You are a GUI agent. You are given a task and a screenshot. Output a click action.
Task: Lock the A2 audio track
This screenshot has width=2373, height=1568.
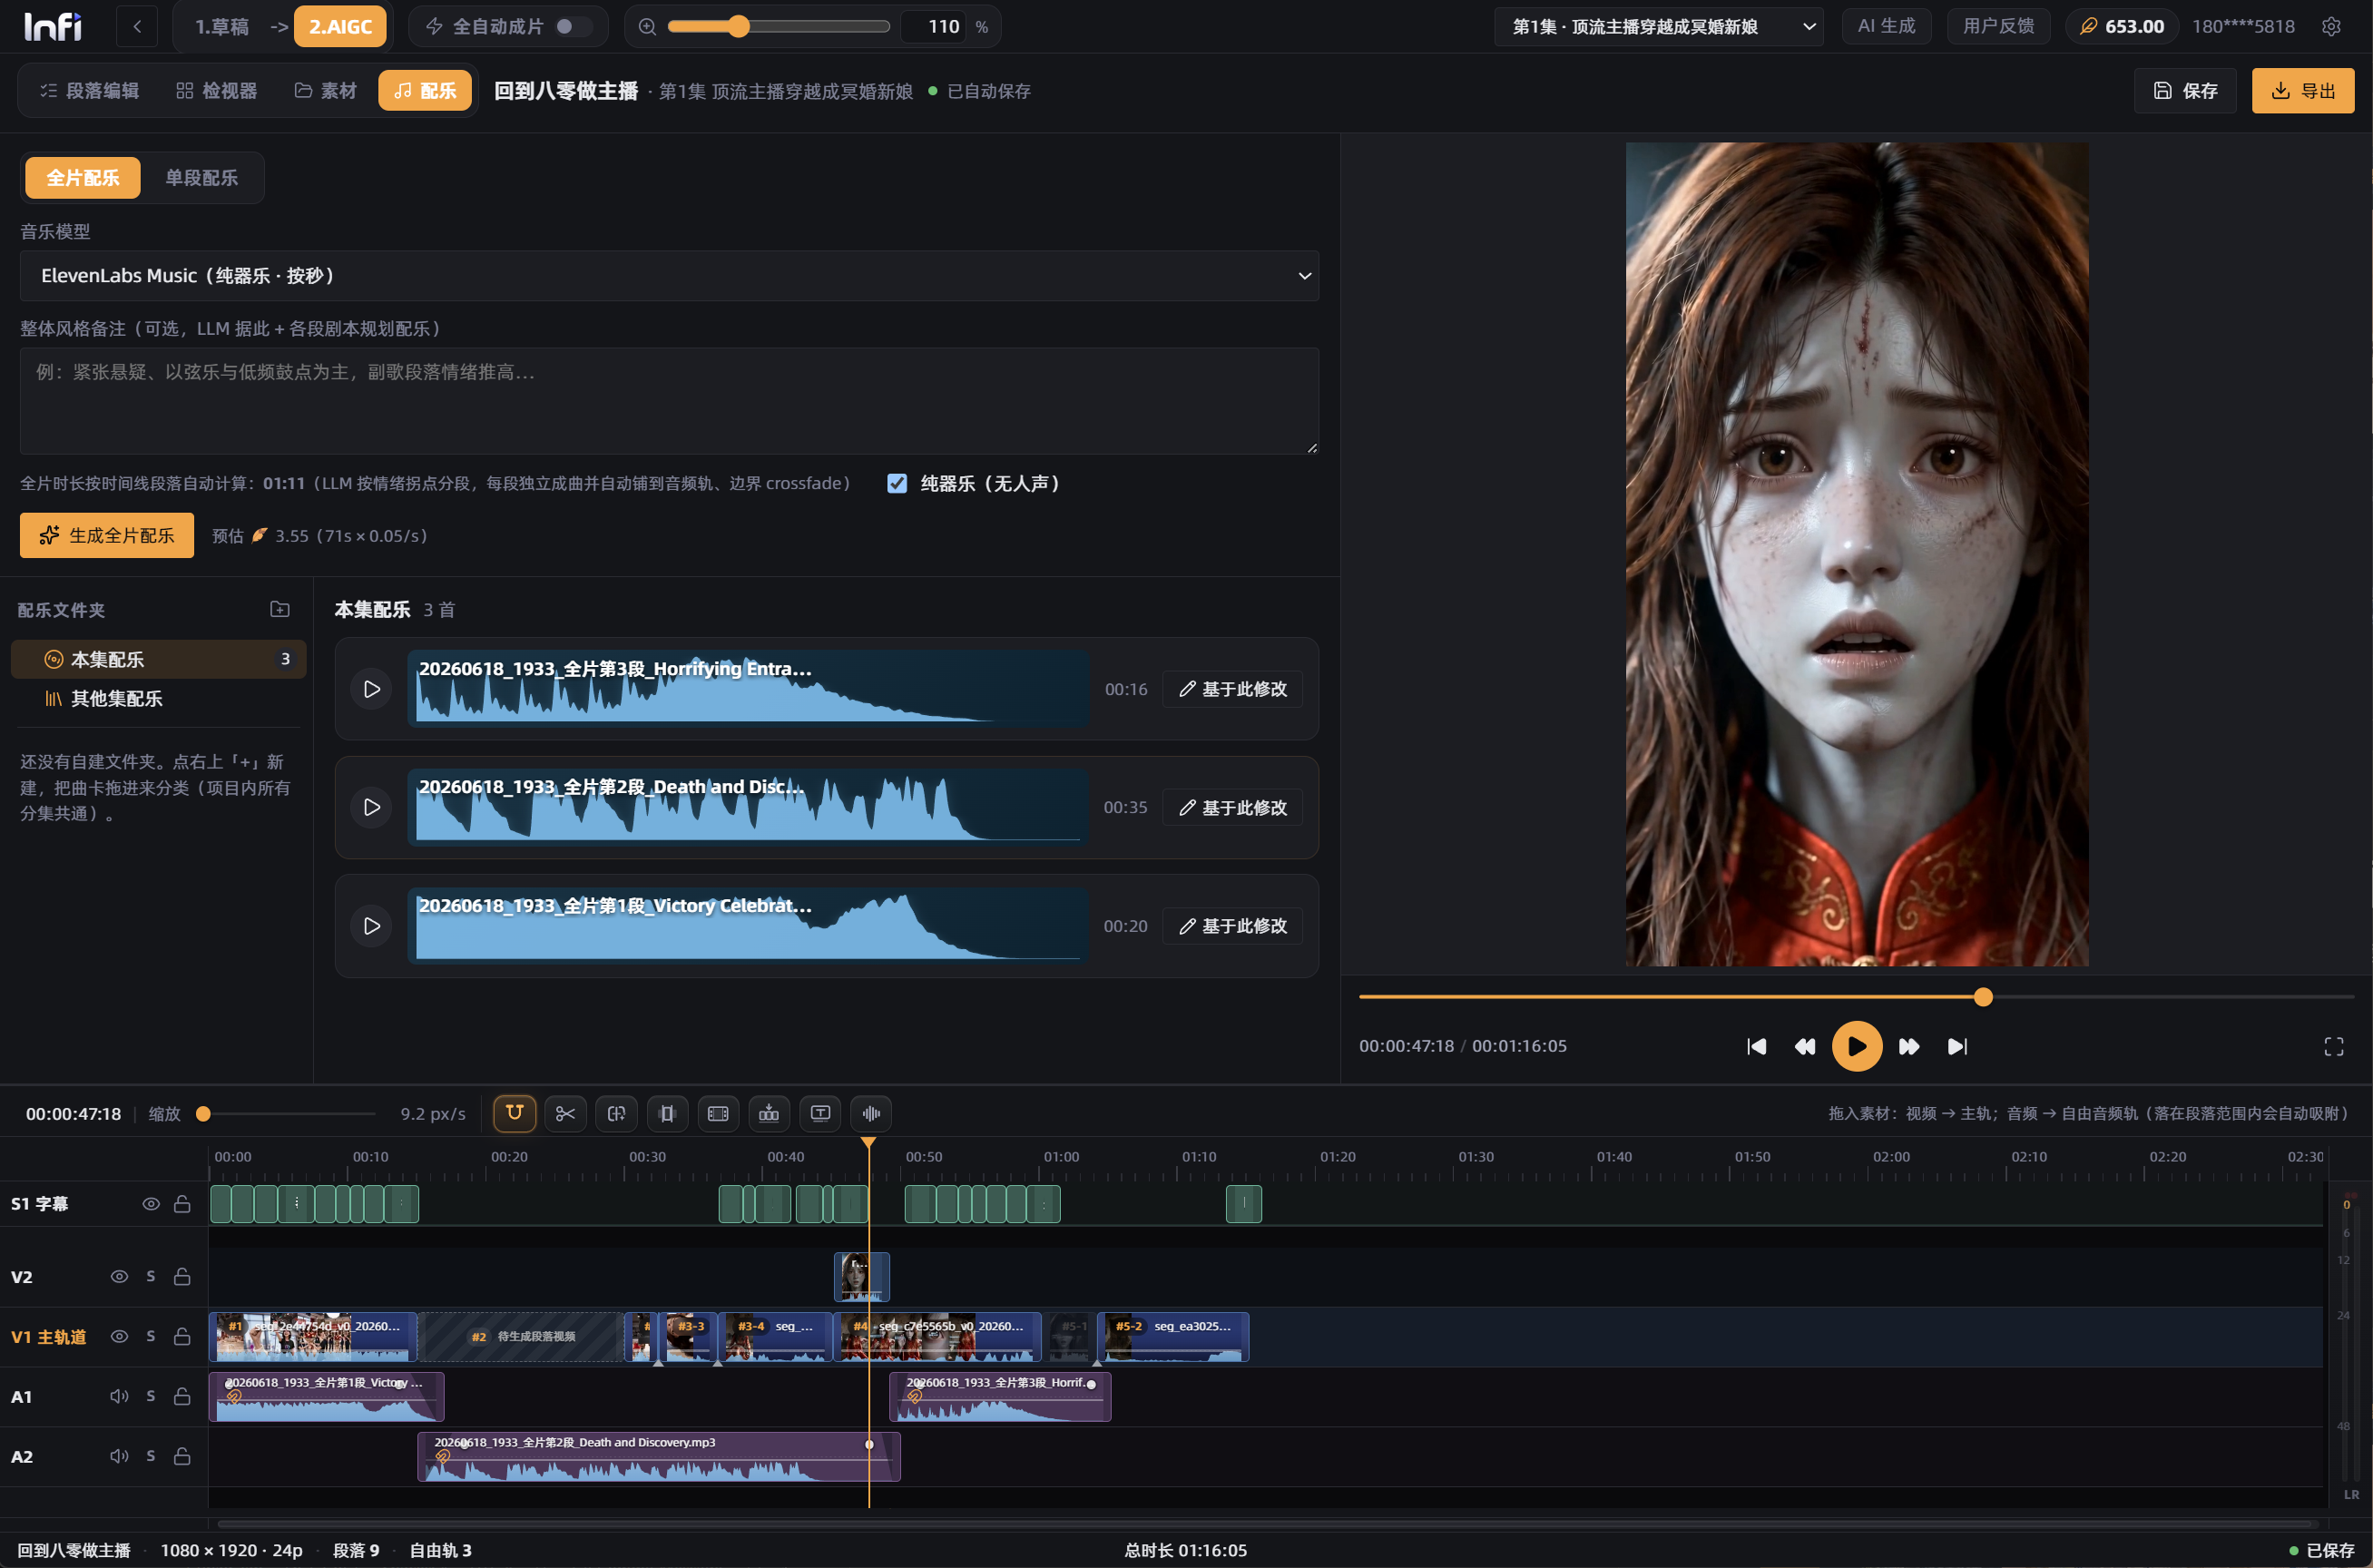click(x=182, y=1456)
